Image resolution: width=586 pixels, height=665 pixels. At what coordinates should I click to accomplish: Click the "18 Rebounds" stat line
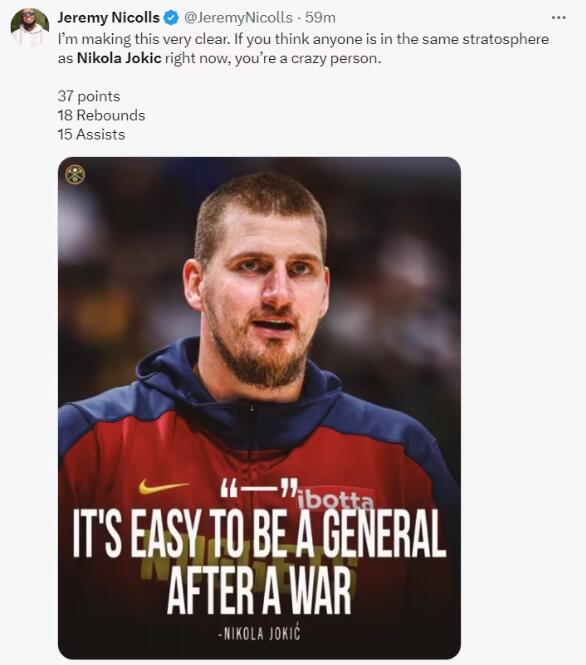click(x=101, y=115)
